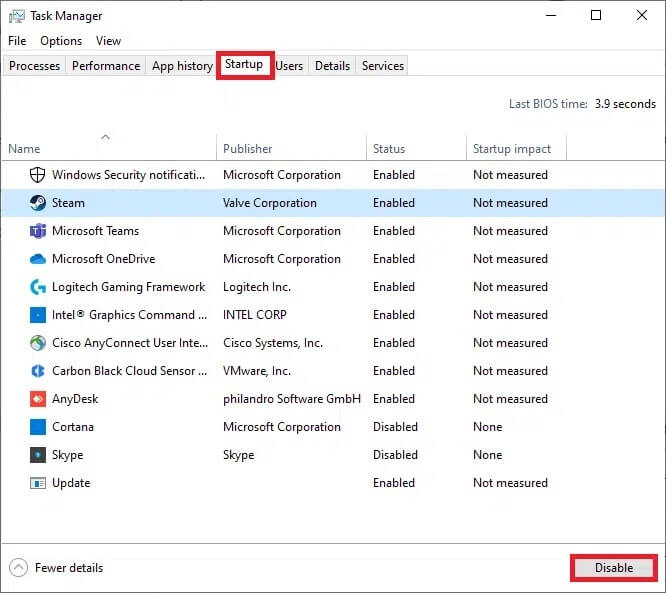Image resolution: width=666 pixels, height=593 pixels.
Task: Select the Steam row name
Action: (x=68, y=203)
